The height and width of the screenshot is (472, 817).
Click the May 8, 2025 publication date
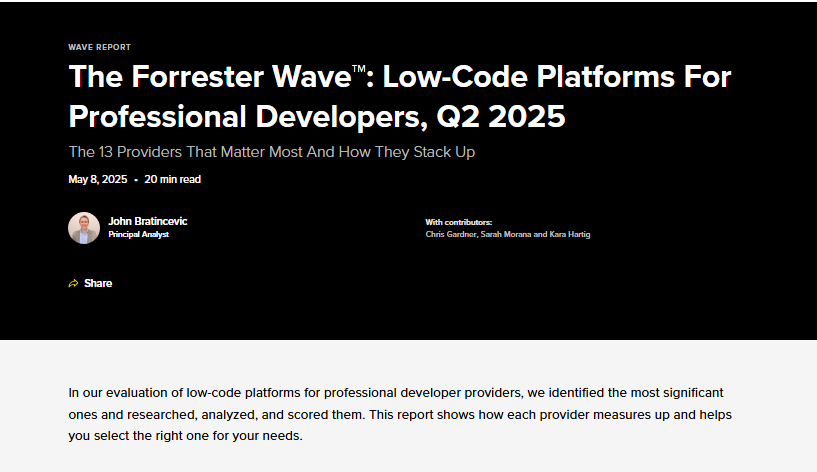(x=97, y=180)
